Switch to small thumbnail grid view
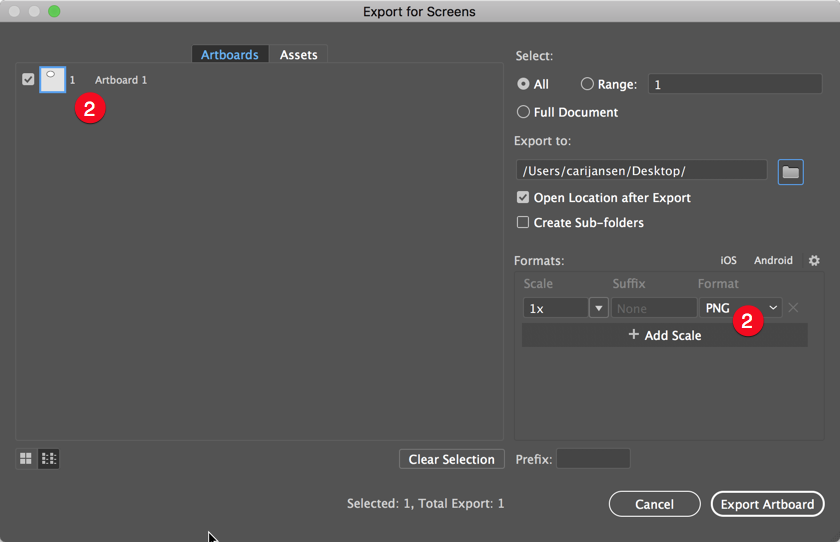This screenshot has height=542, width=840. (25, 459)
